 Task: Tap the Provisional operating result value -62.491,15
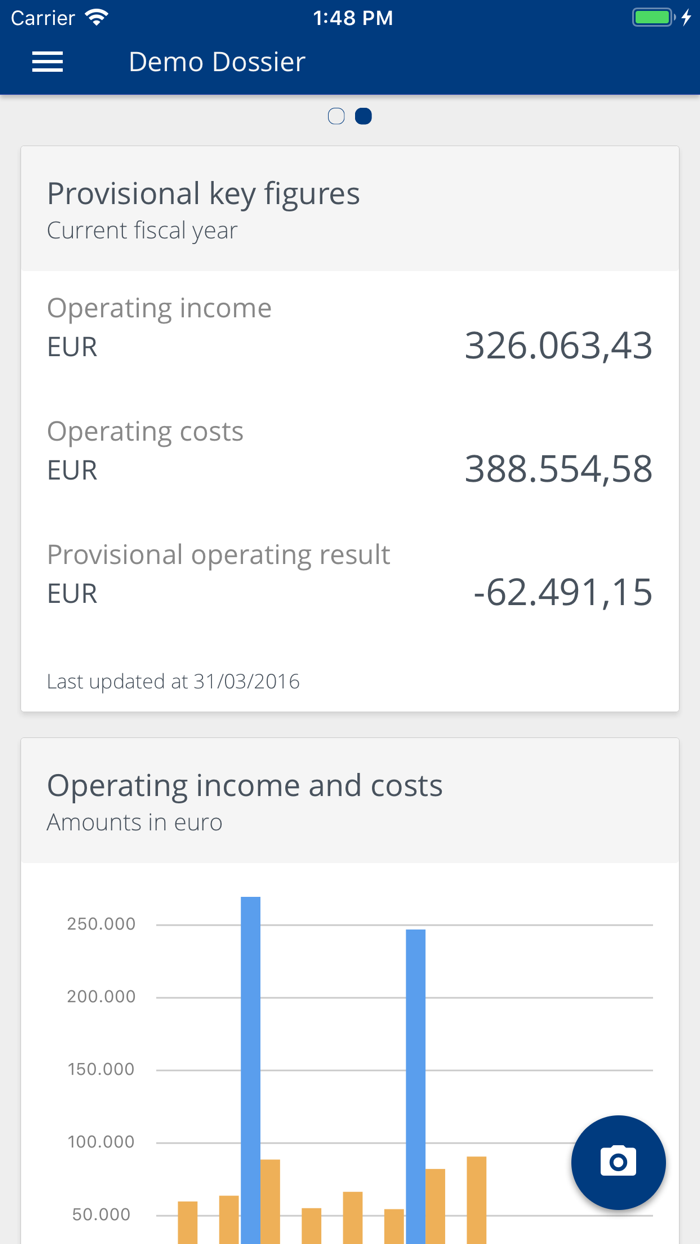pos(562,593)
